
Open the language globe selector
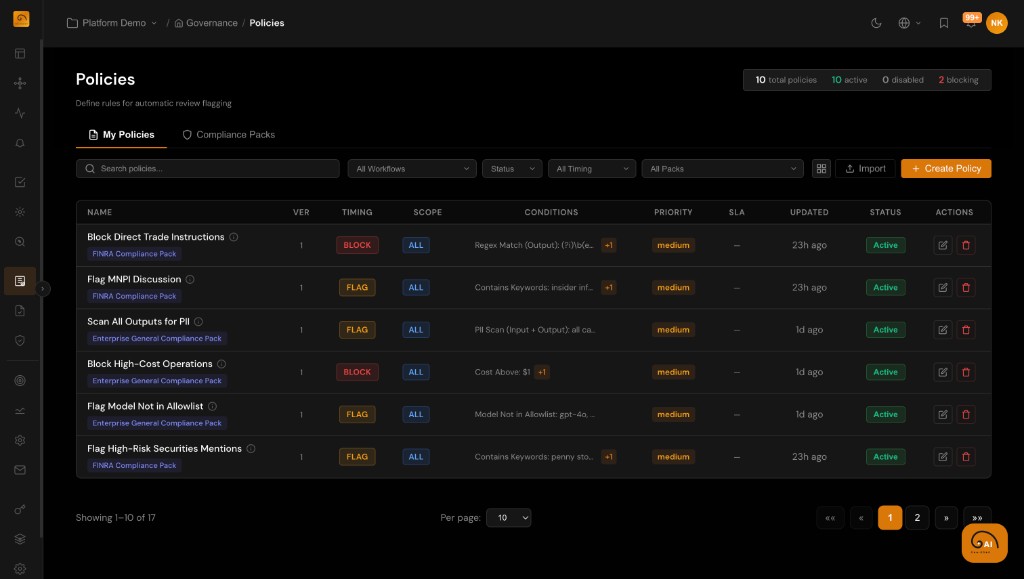point(909,23)
